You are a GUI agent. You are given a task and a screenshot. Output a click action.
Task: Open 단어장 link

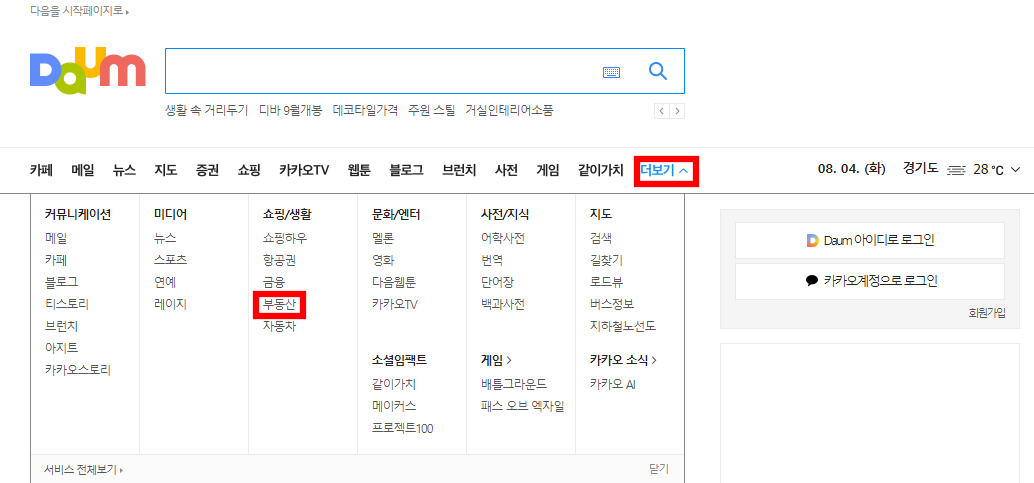tap(498, 282)
